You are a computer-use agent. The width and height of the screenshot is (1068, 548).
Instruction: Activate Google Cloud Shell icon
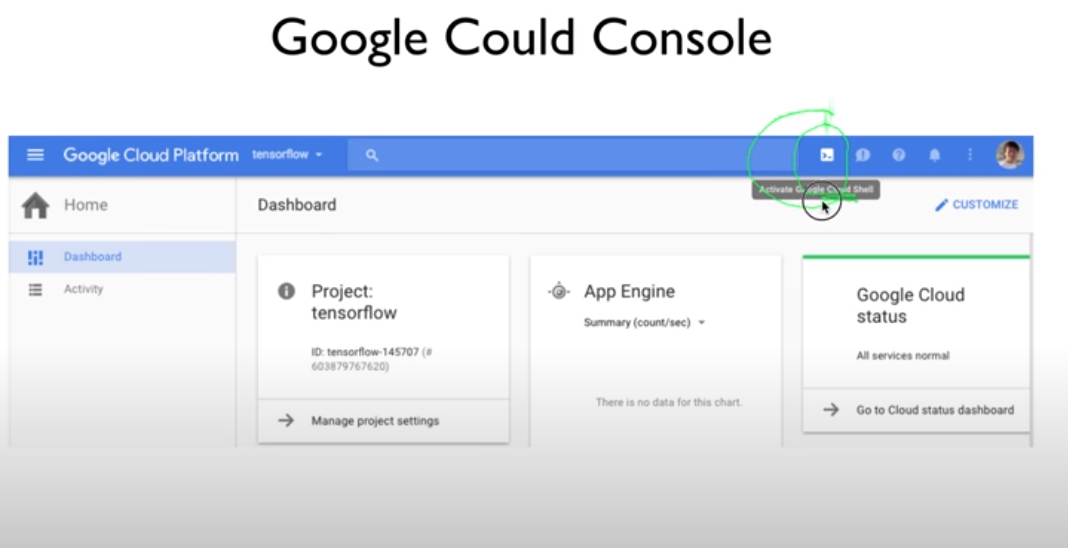[x=827, y=155]
